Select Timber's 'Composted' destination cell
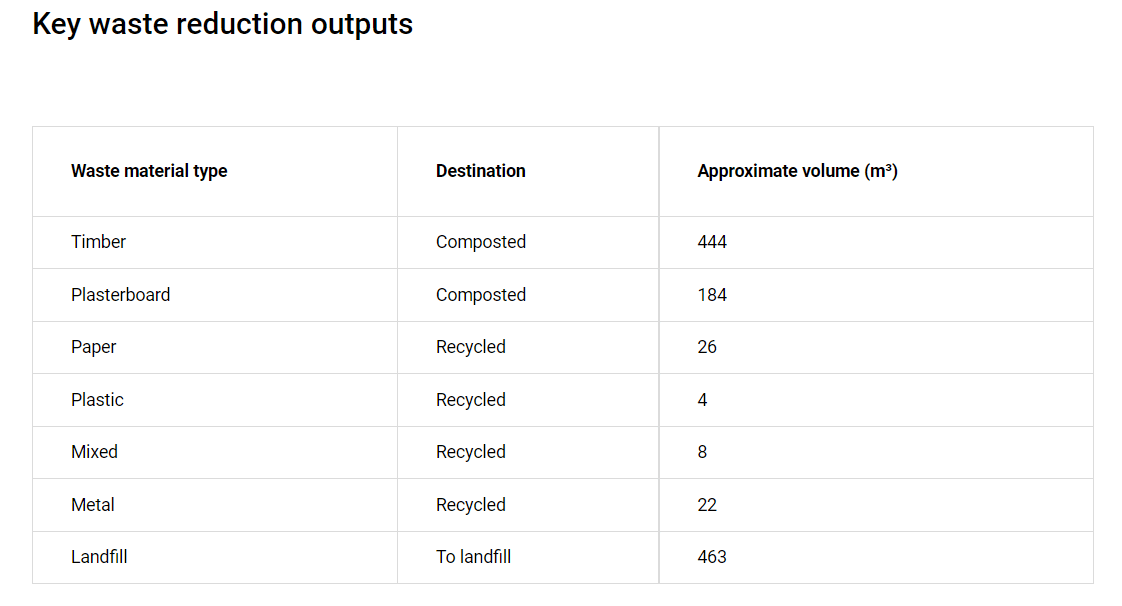Screen dimensions: 1122x606 (480, 242)
